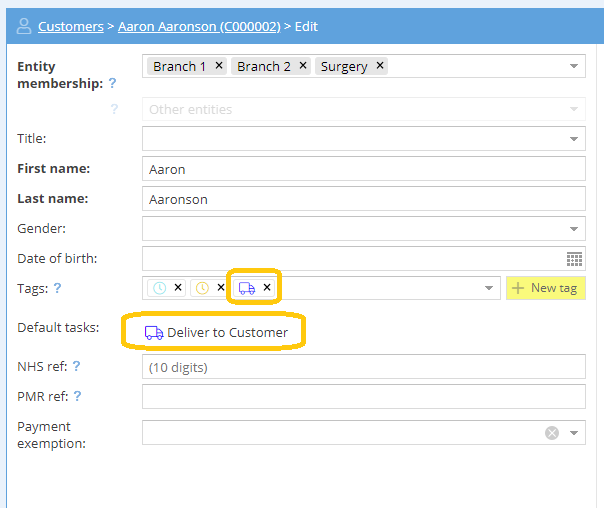Expand the Gender dropdown
The image size is (604, 508).
(x=574, y=229)
